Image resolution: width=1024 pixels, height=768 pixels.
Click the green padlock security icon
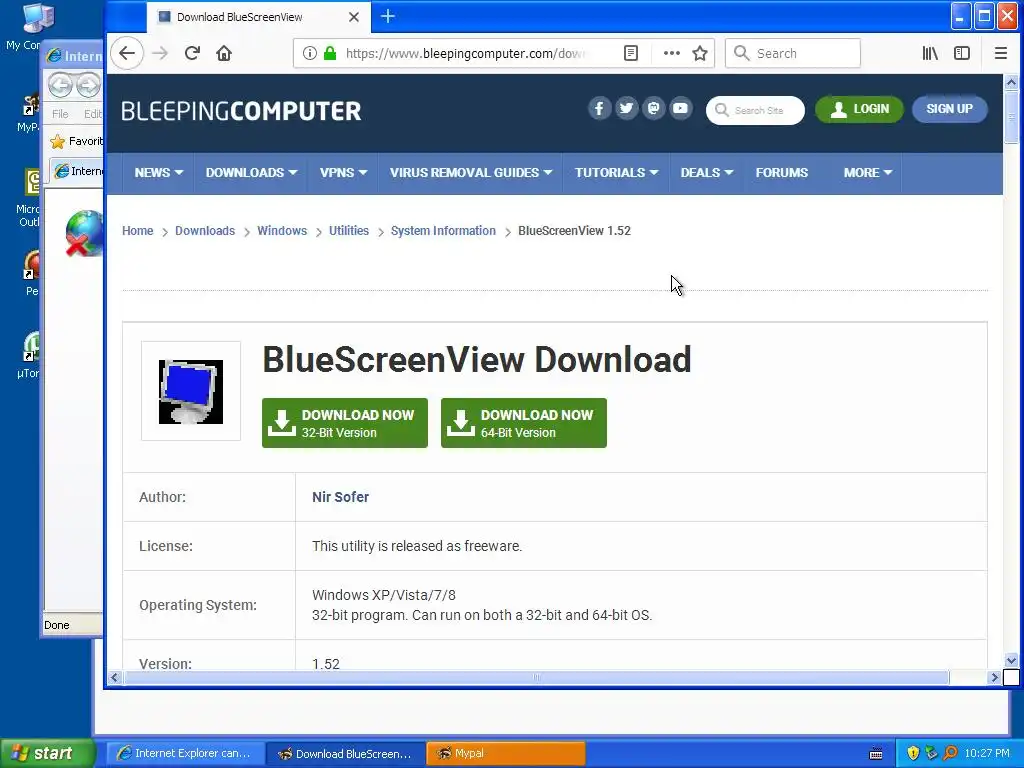coord(330,53)
